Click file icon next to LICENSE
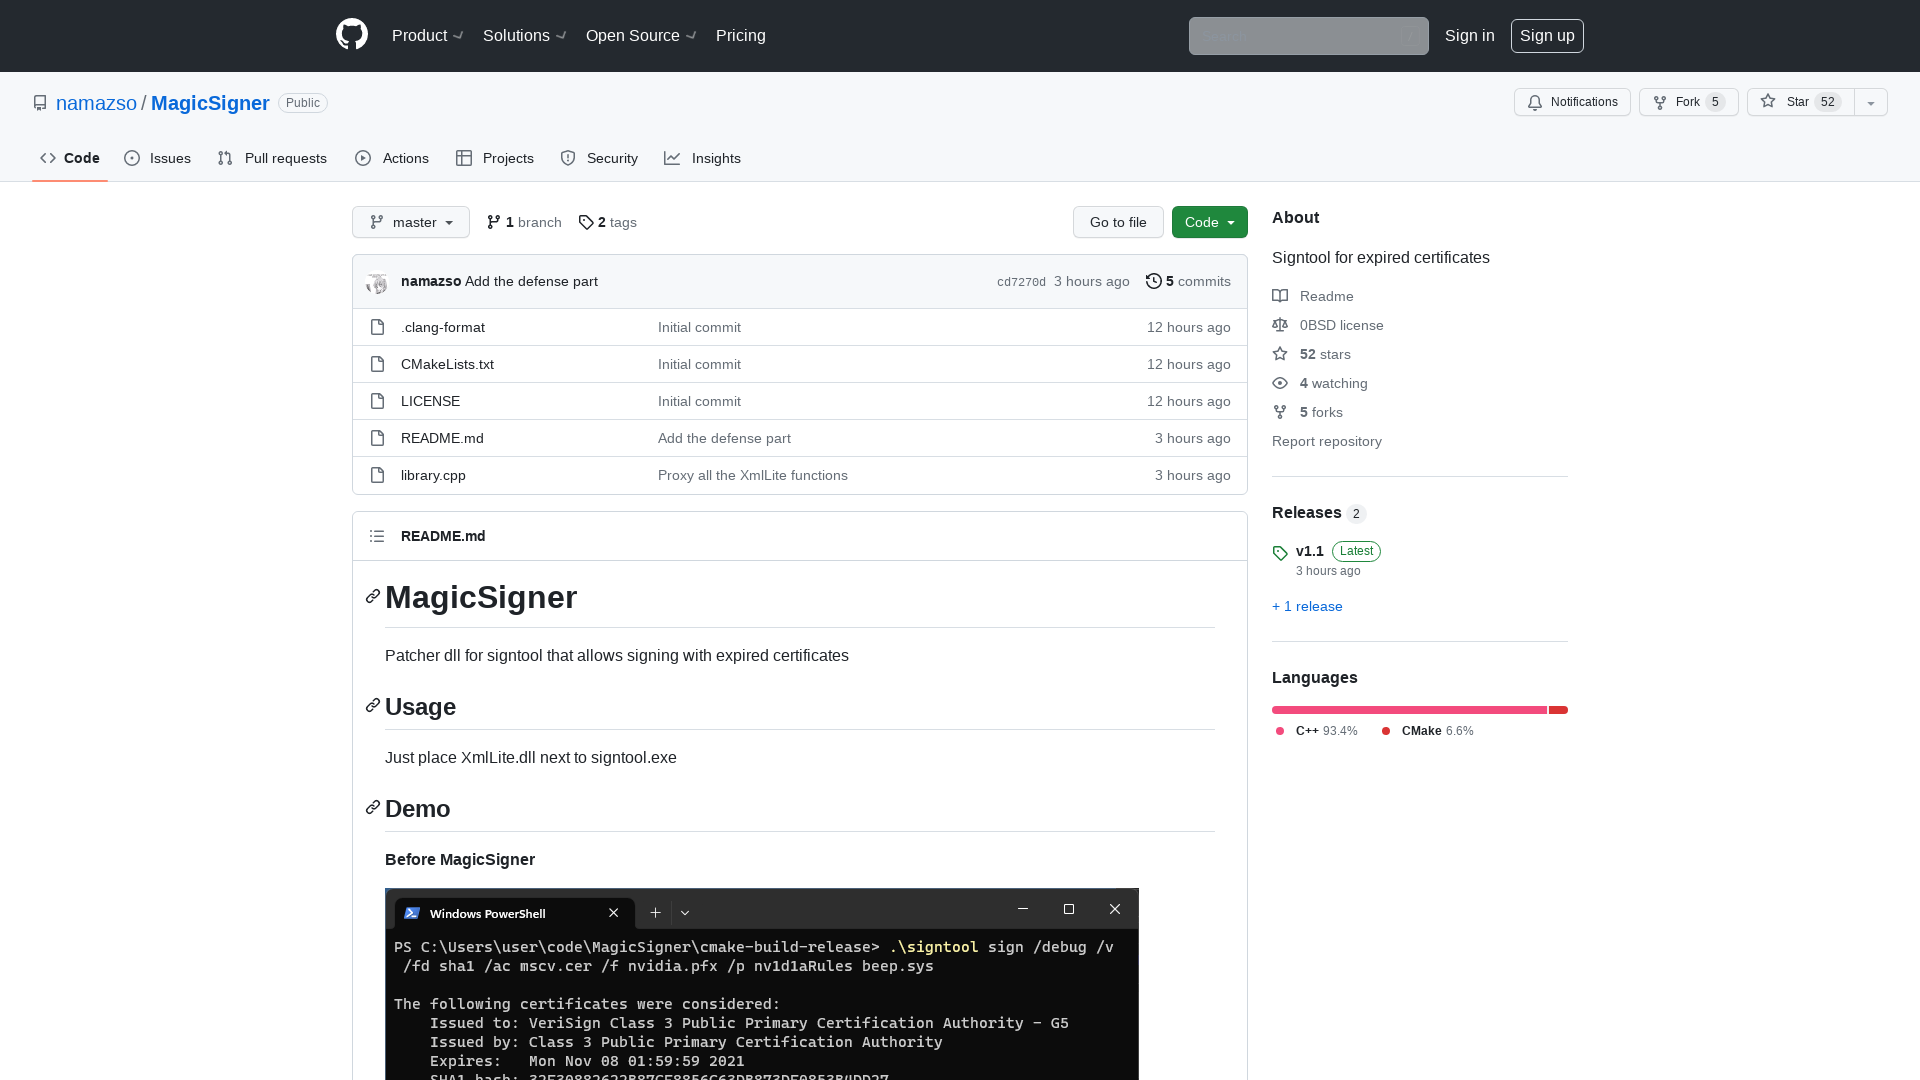The height and width of the screenshot is (1080, 1920). click(x=377, y=401)
